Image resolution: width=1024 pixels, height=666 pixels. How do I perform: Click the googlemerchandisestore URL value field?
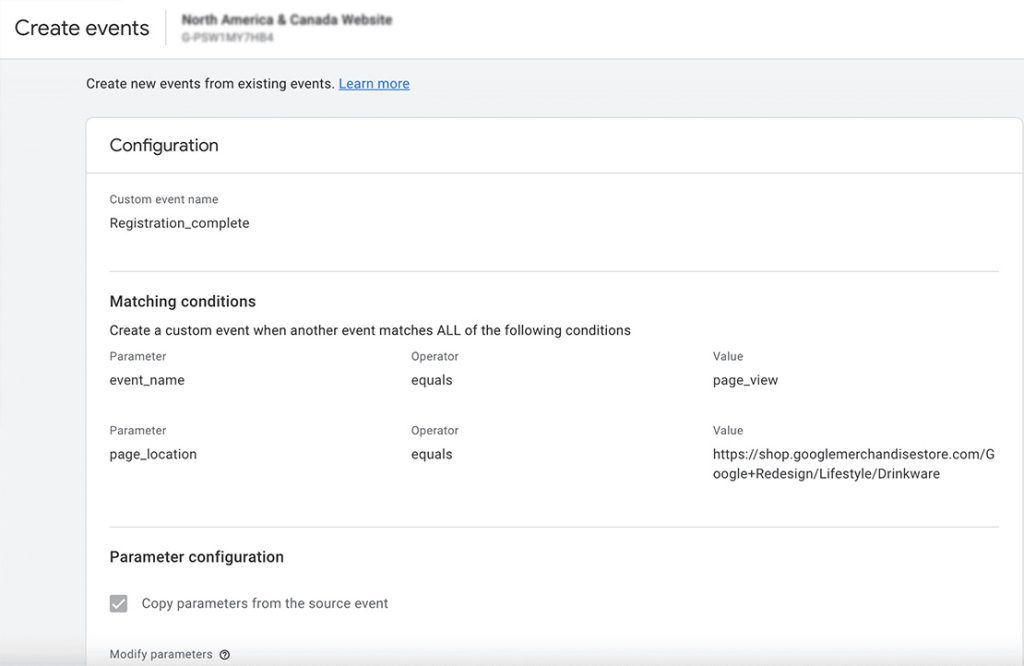click(x=853, y=464)
